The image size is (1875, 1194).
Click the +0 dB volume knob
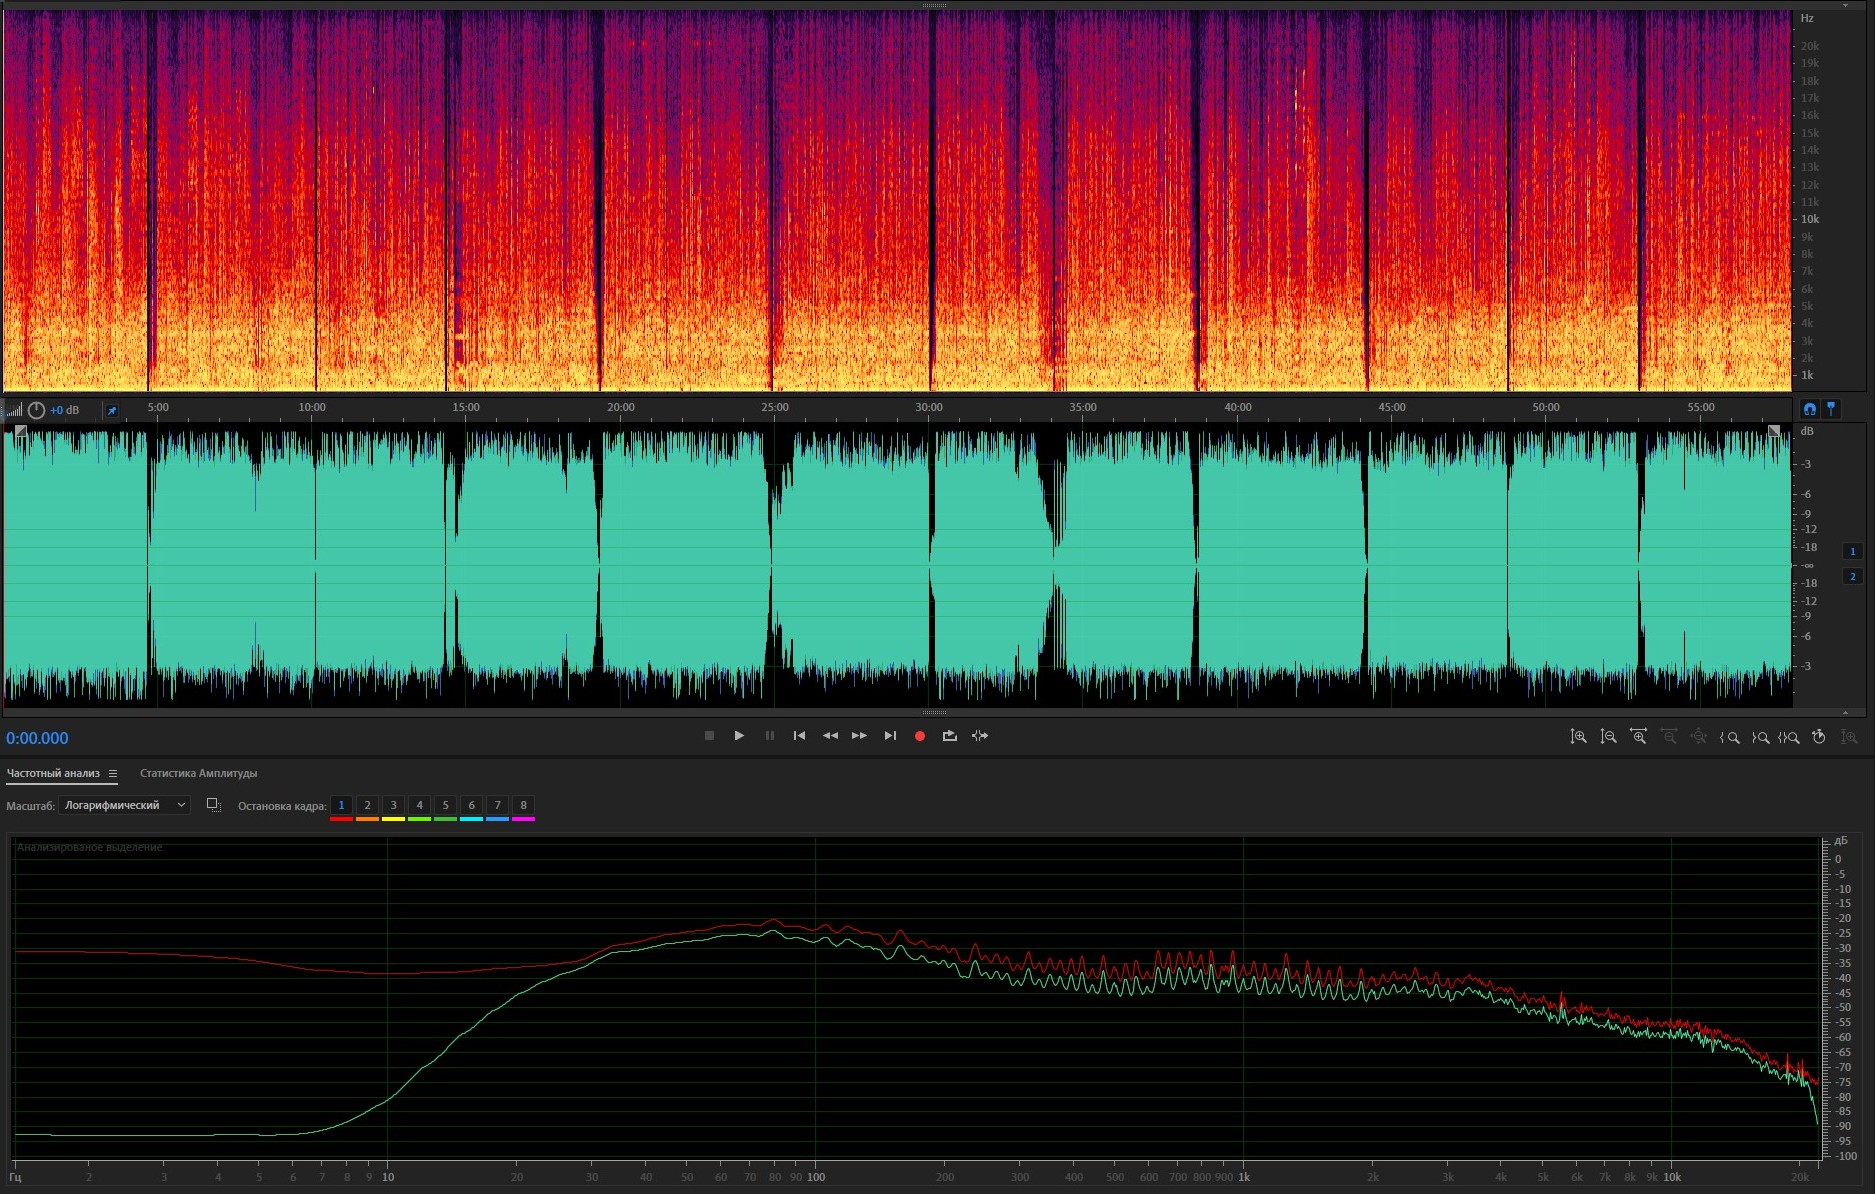pyautogui.click(x=37, y=410)
